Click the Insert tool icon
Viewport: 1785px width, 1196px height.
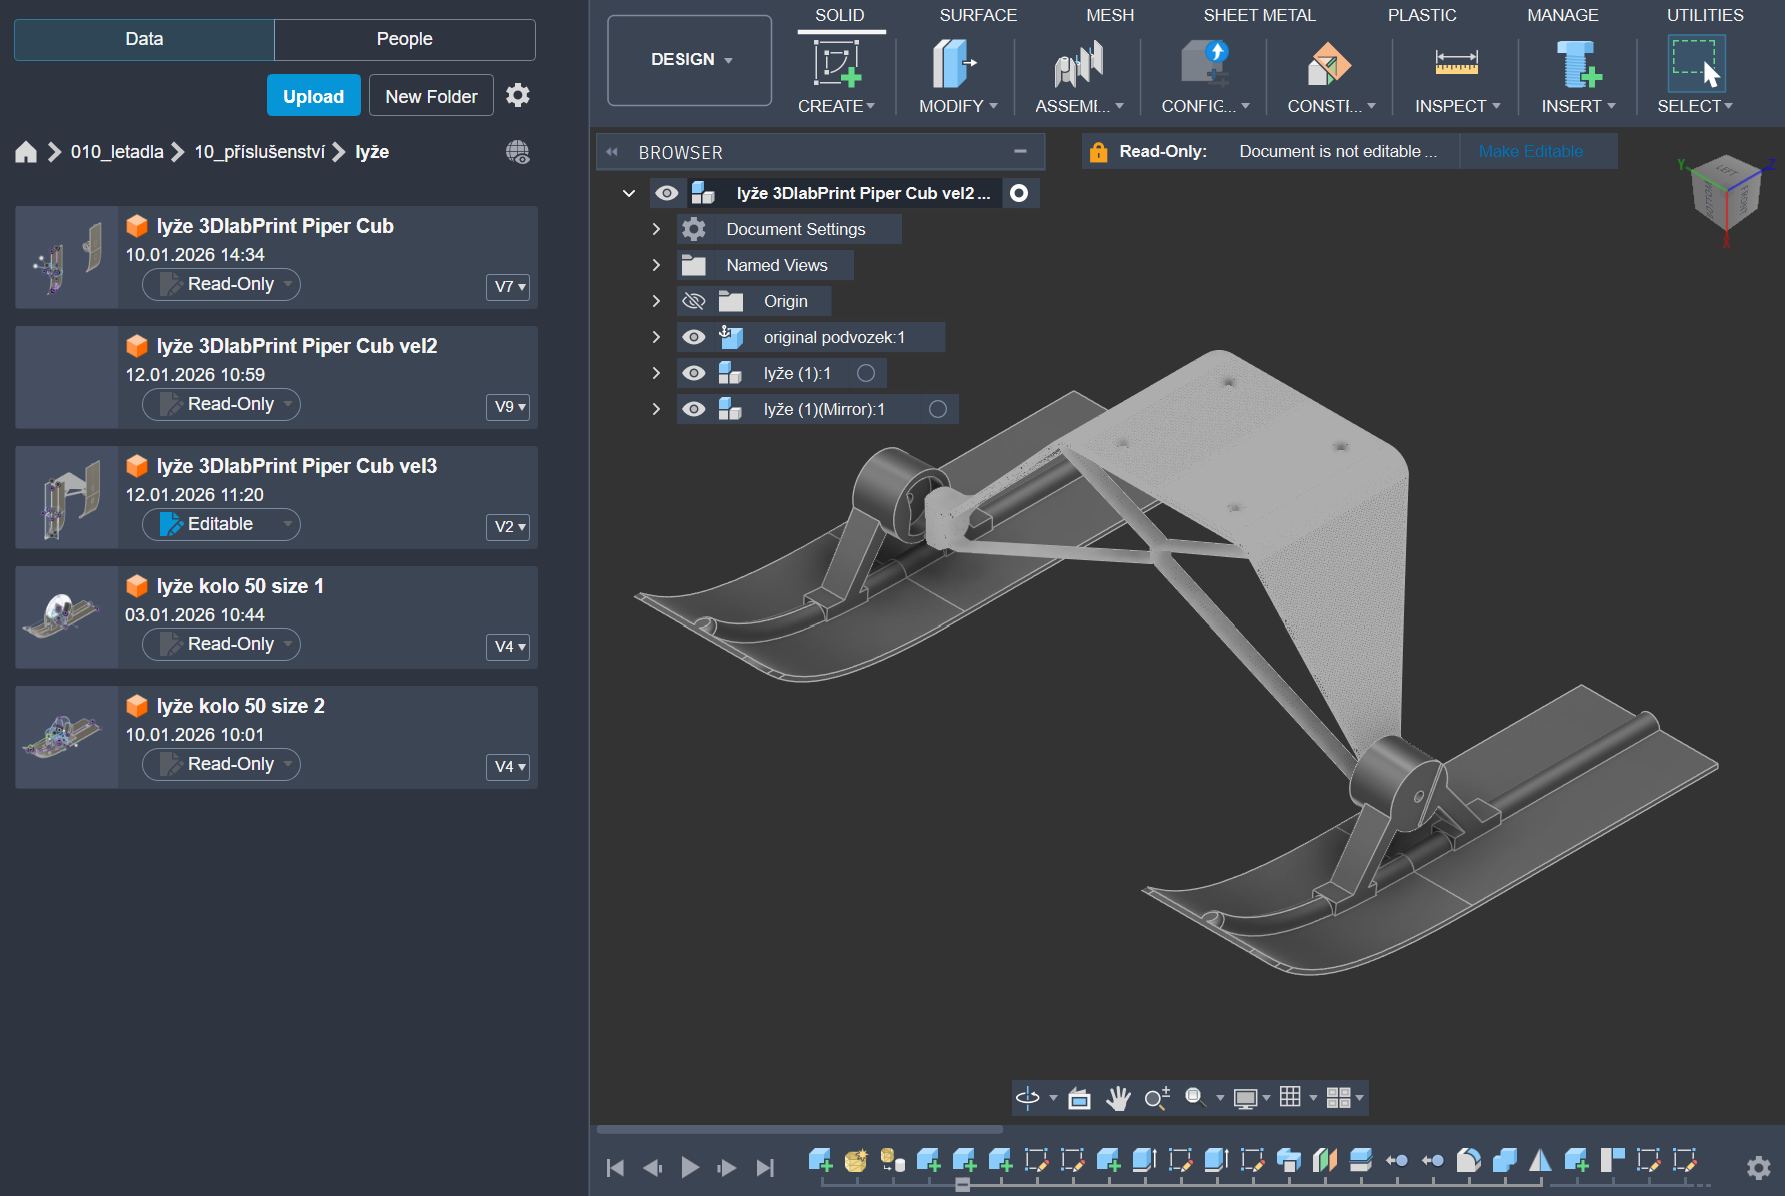1577,63
